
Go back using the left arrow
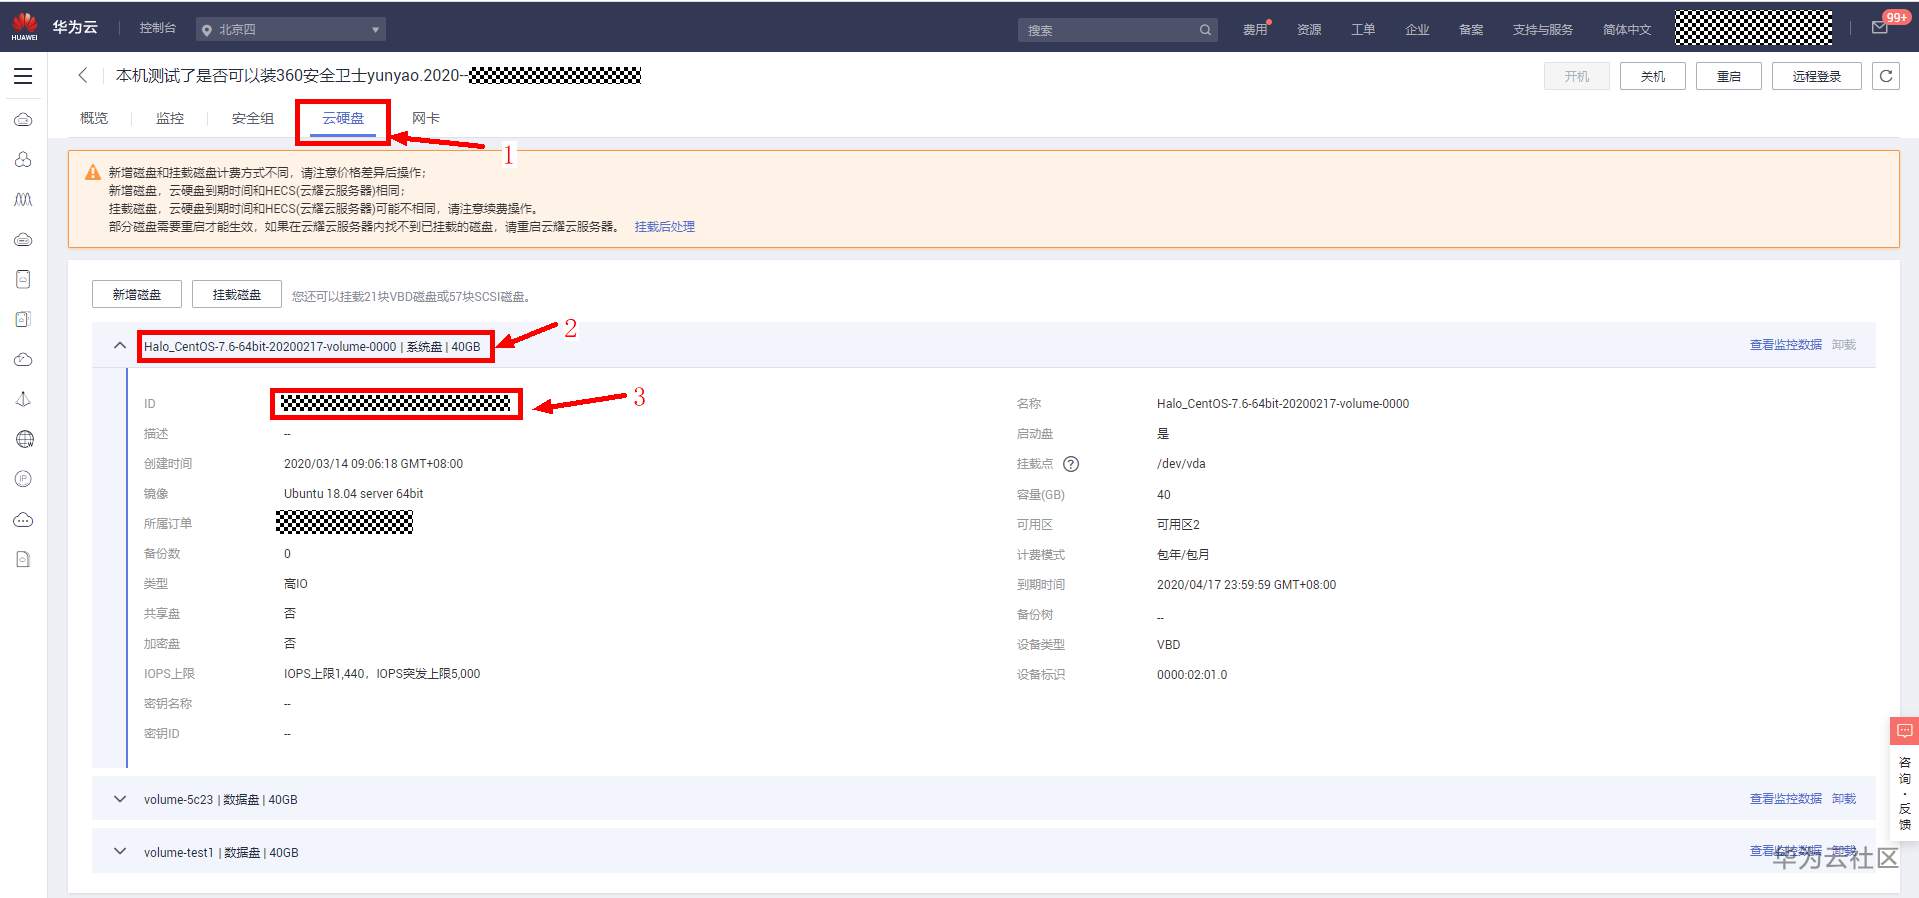(83, 75)
